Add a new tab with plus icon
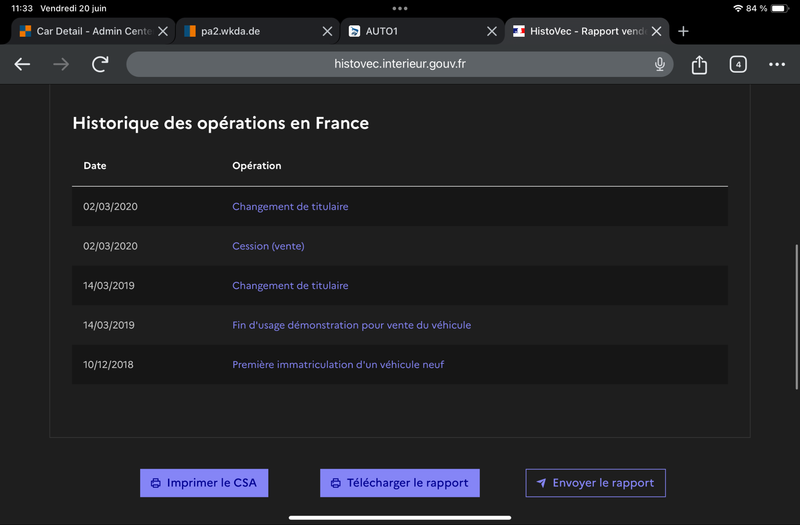Viewport: 800px width, 525px height. 683,31
